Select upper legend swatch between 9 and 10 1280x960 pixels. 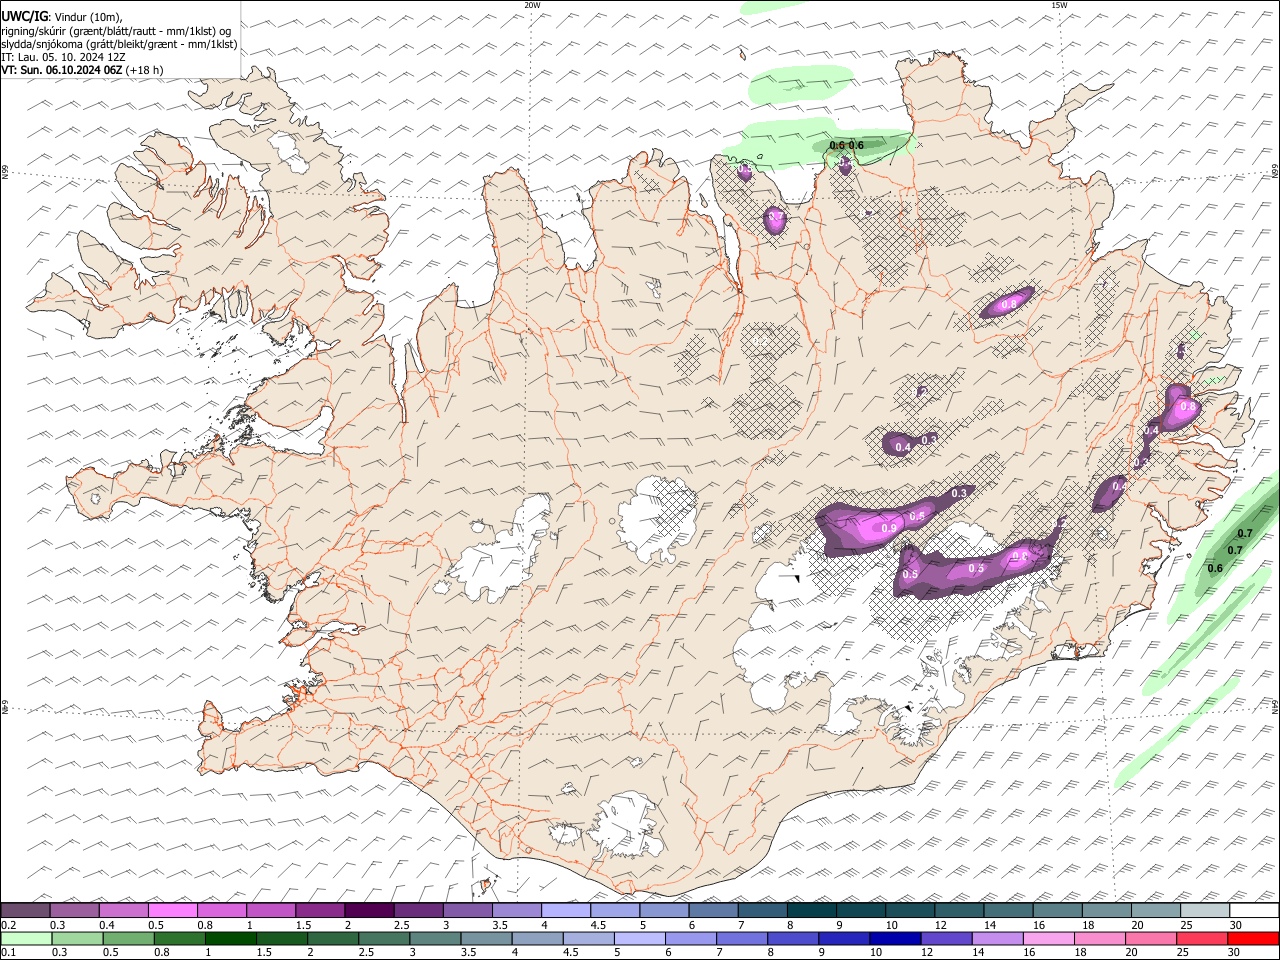click(861, 911)
